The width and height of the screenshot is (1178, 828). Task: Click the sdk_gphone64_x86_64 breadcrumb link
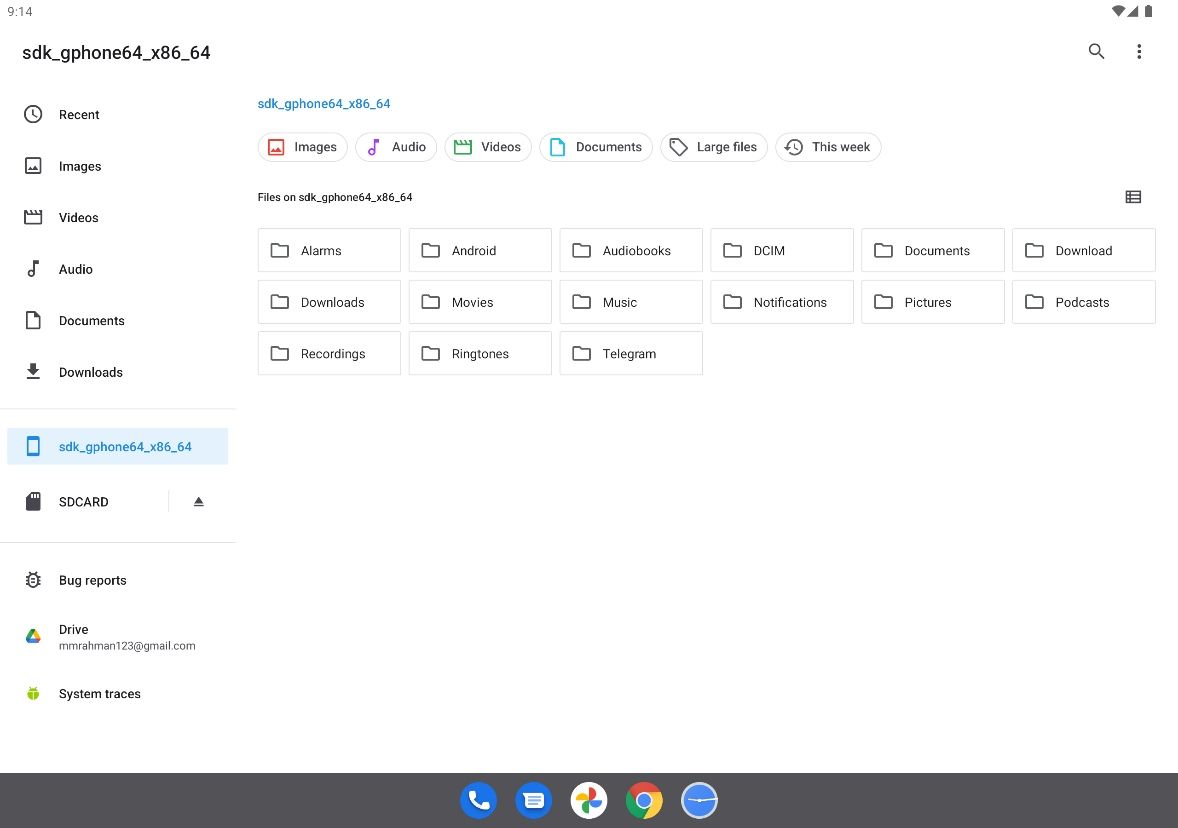click(324, 103)
